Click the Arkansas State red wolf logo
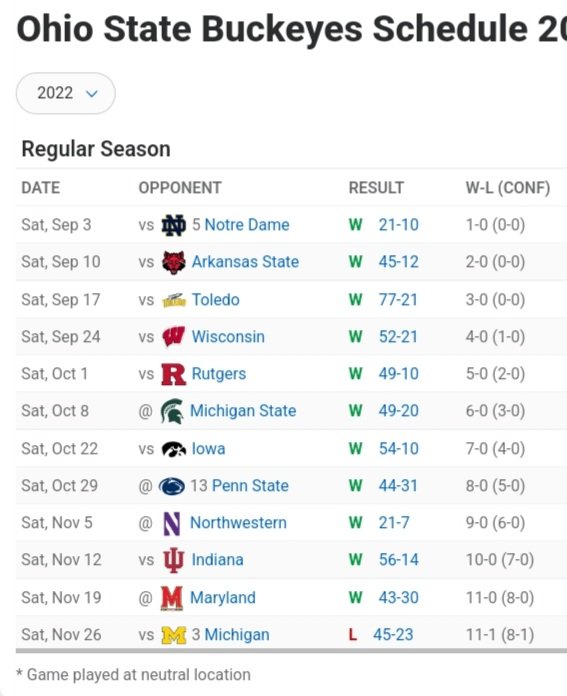The width and height of the screenshot is (567, 696). [173, 262]
